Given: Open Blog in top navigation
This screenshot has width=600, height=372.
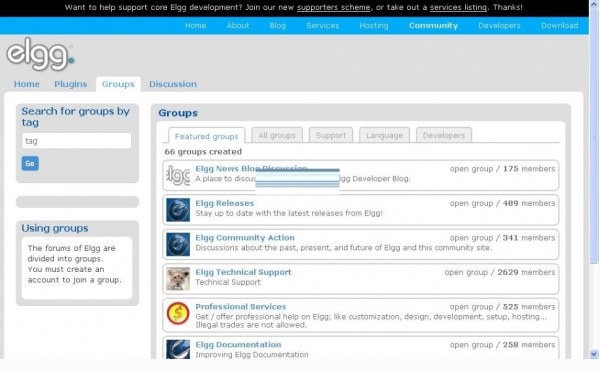Looking at the screenshot, I should (x=278, y=26).
